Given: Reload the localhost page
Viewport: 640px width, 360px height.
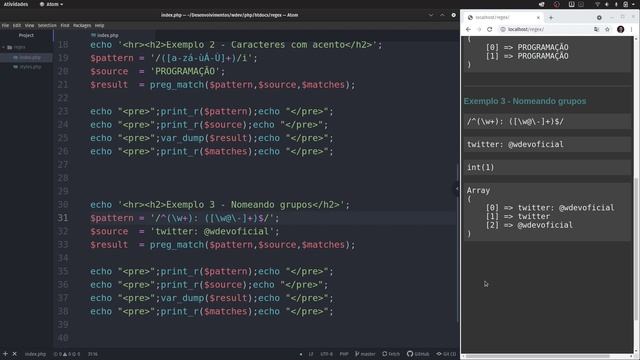Looking at the screenshot, I should 489,29.
